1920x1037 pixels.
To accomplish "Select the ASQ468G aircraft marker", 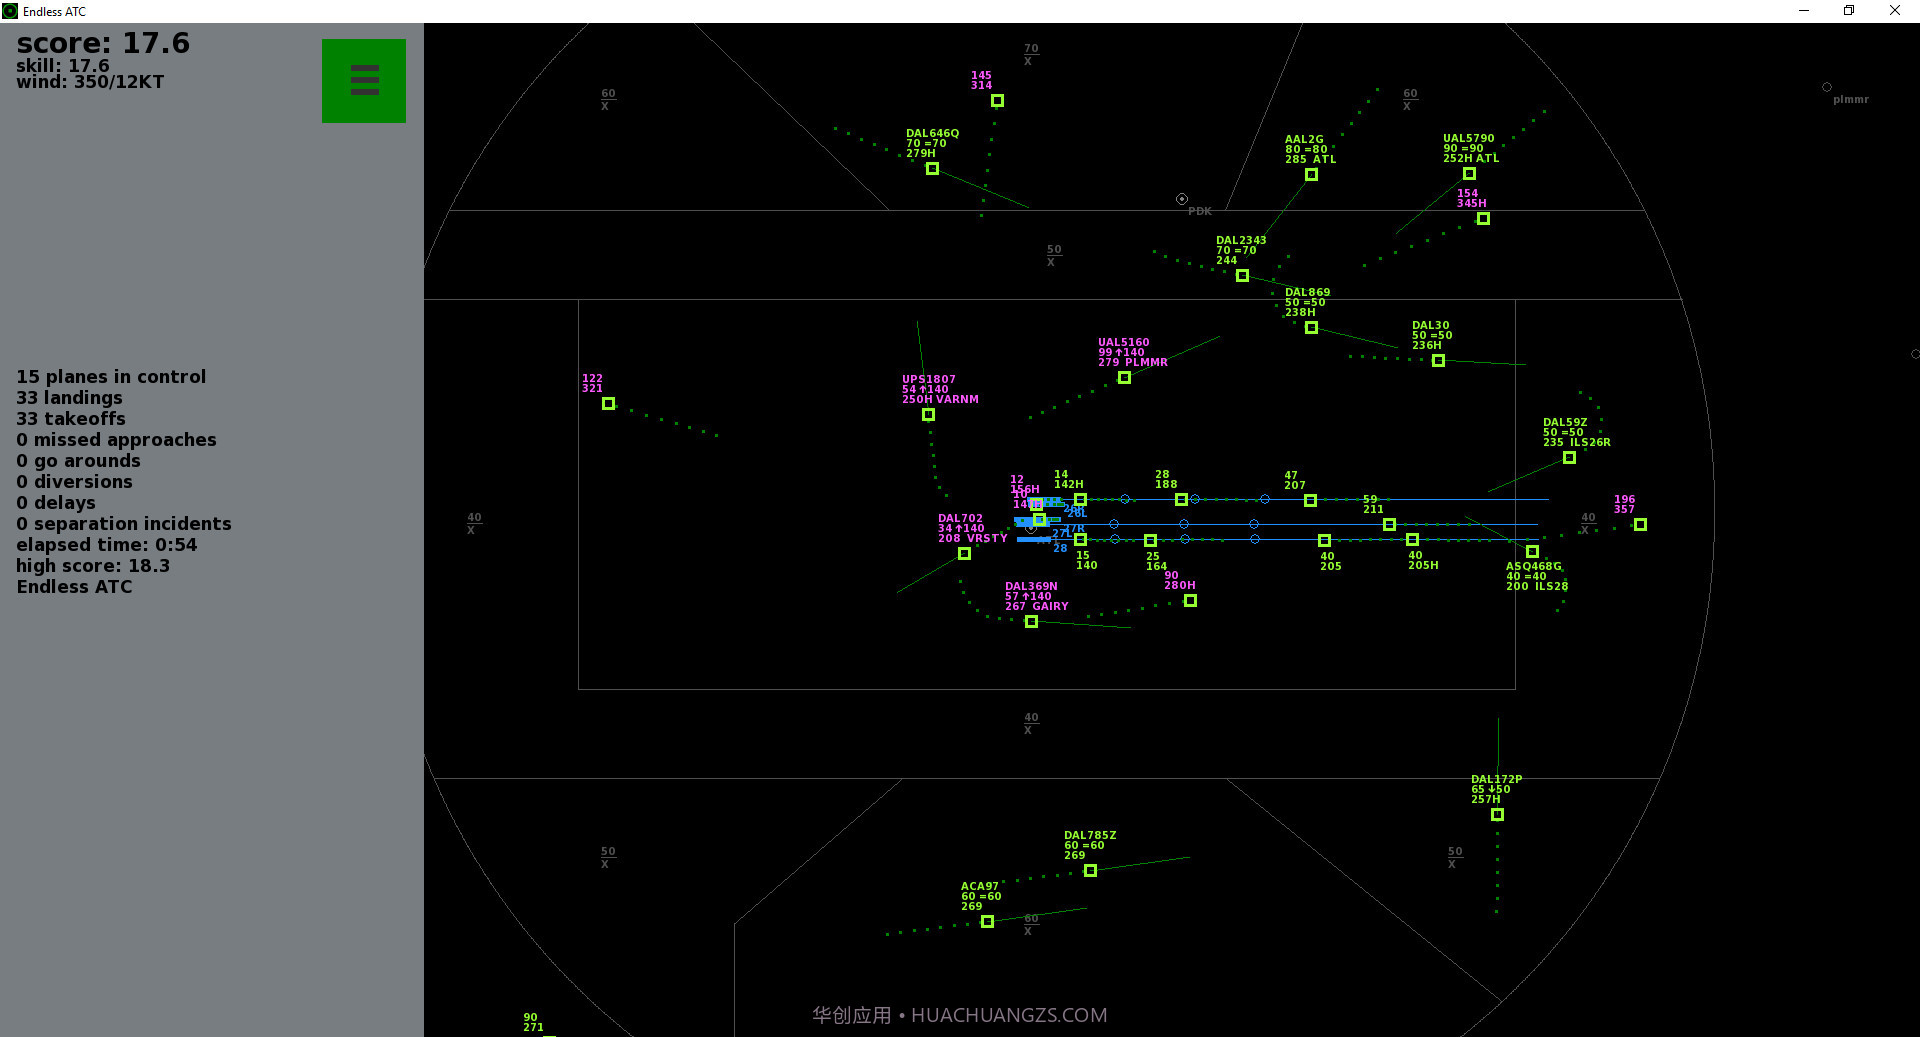I will [1532, 552].
